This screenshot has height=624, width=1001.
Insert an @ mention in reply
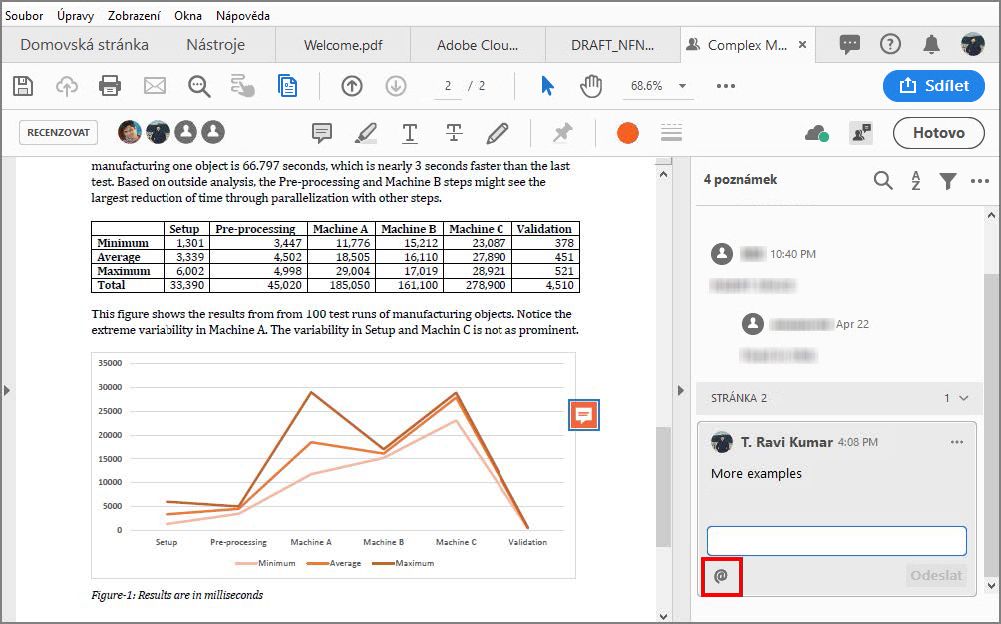(721, 576)
